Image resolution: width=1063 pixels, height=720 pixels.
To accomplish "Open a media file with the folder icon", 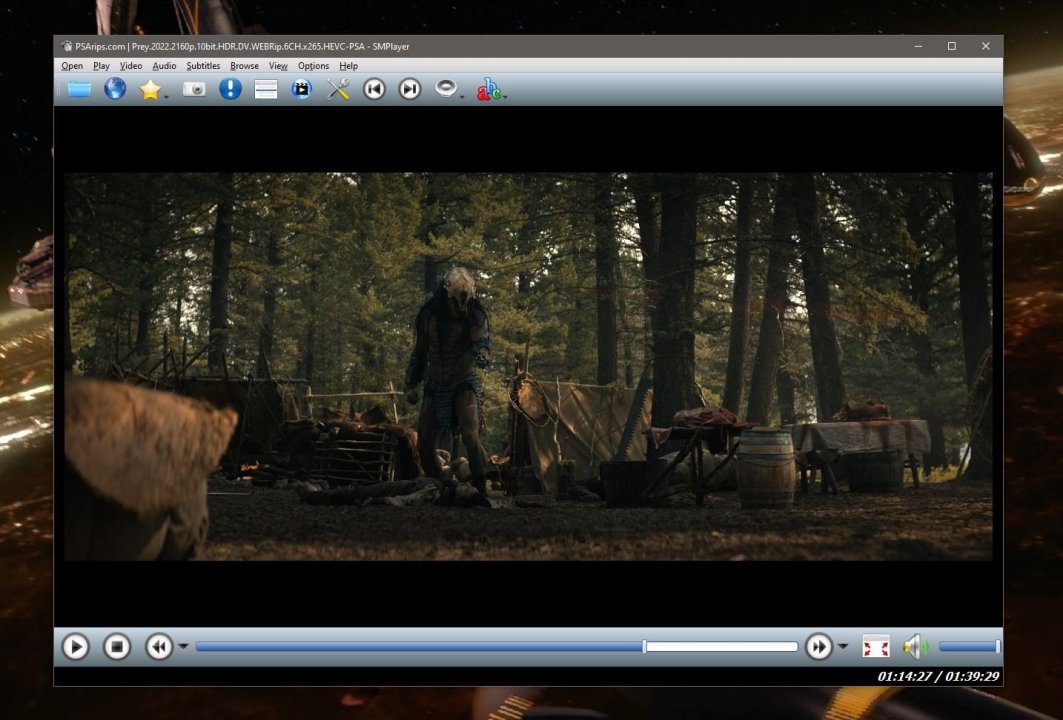I will point(78,89).
